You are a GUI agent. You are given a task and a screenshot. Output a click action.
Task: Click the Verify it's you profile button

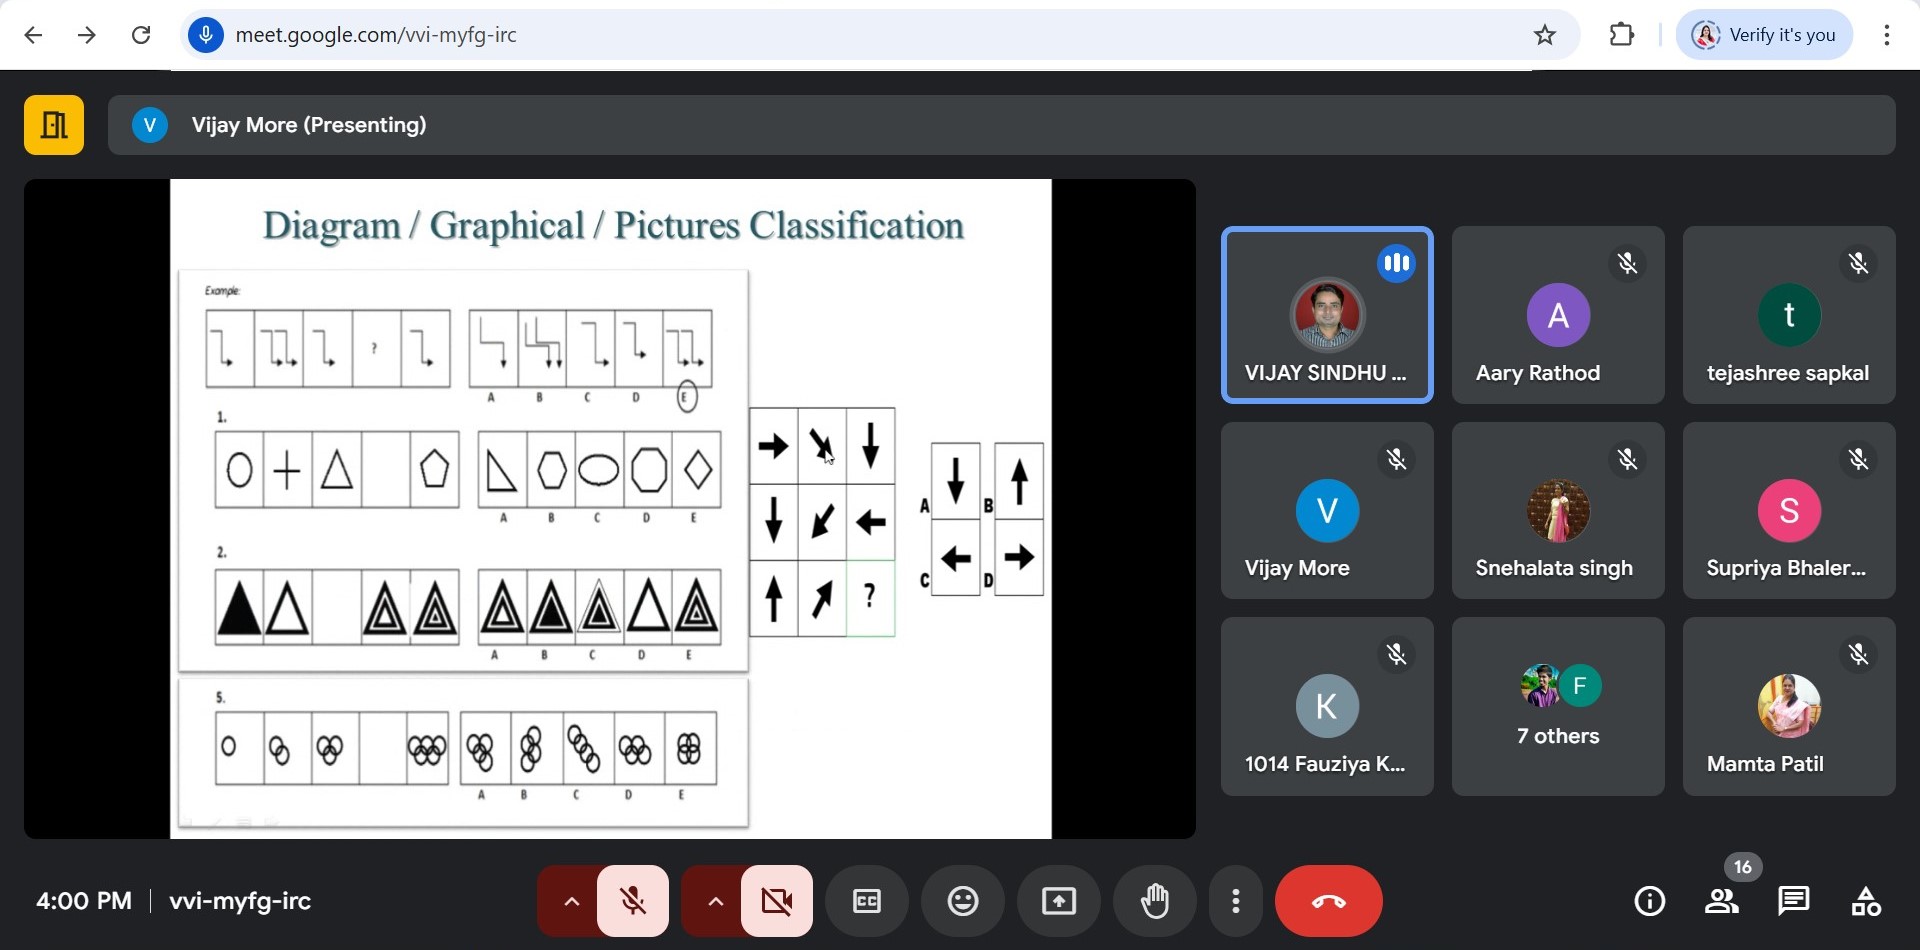1765,35
